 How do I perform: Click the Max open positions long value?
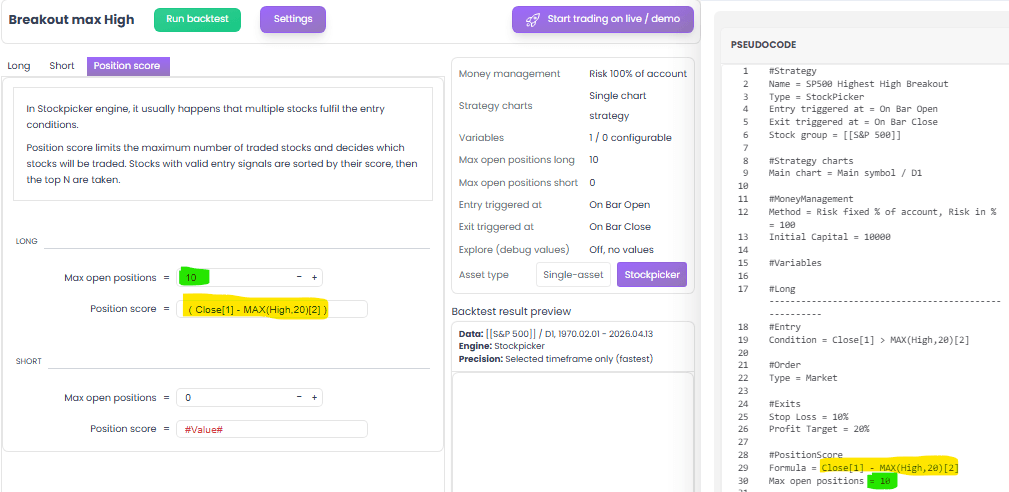pos(595,159)
